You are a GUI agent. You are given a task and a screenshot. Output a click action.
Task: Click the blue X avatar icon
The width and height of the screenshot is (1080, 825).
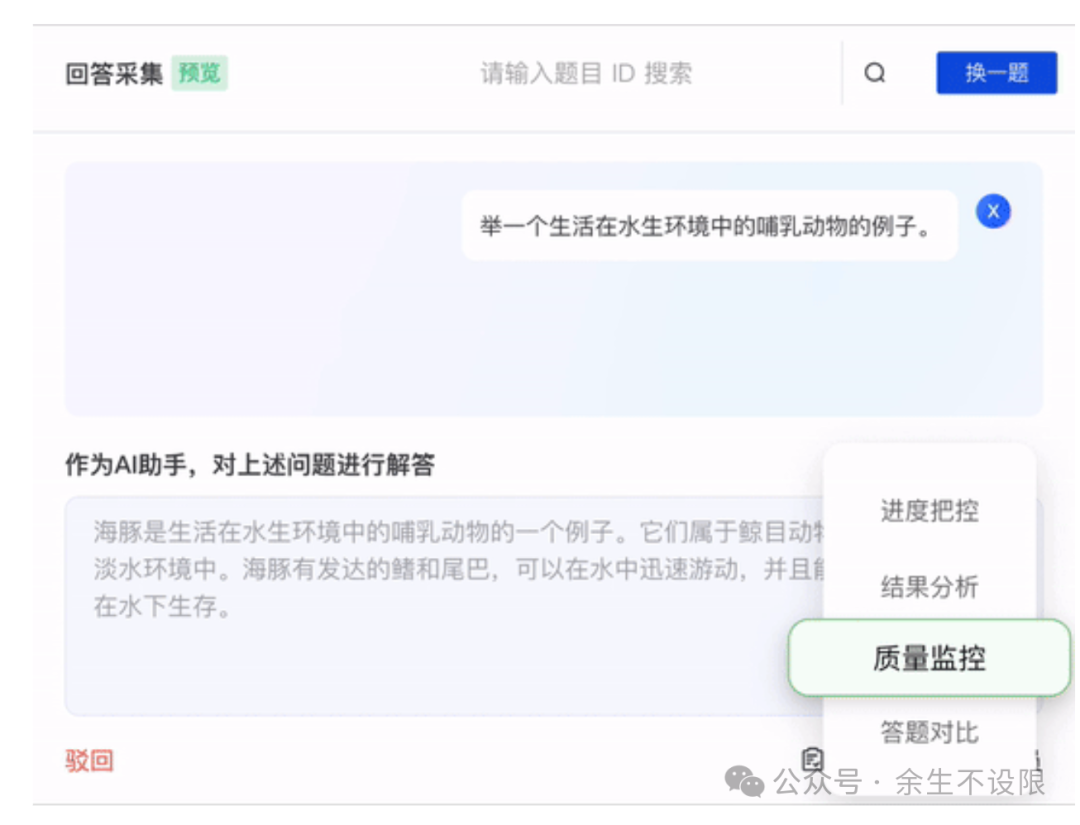click(x=993, y=211)
